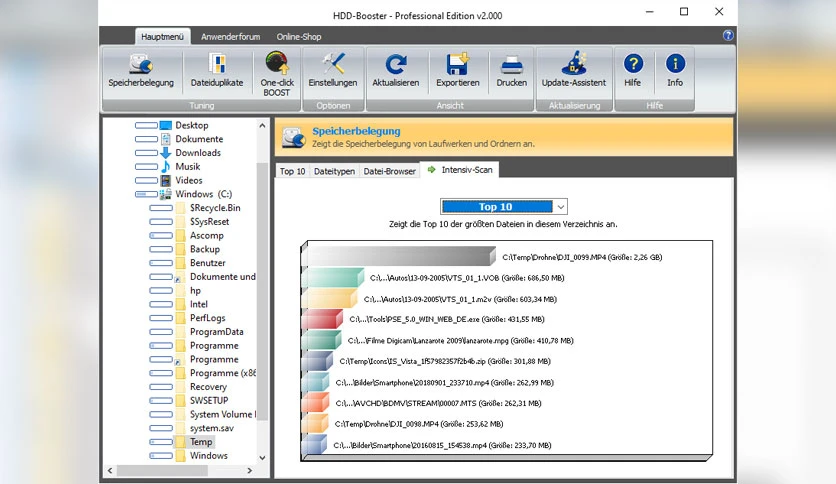Start the Update-Assistent wizard

coord(574,71)
